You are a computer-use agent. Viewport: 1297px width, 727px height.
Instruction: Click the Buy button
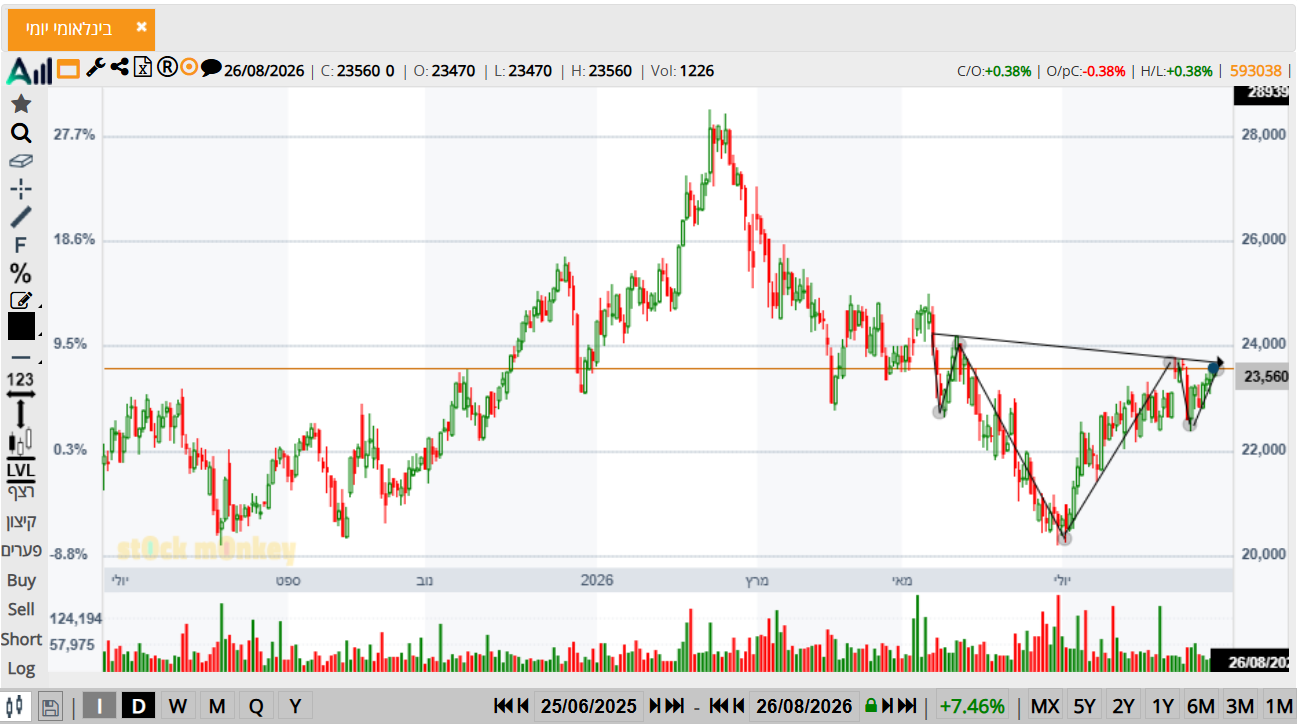tap(21, 580)
